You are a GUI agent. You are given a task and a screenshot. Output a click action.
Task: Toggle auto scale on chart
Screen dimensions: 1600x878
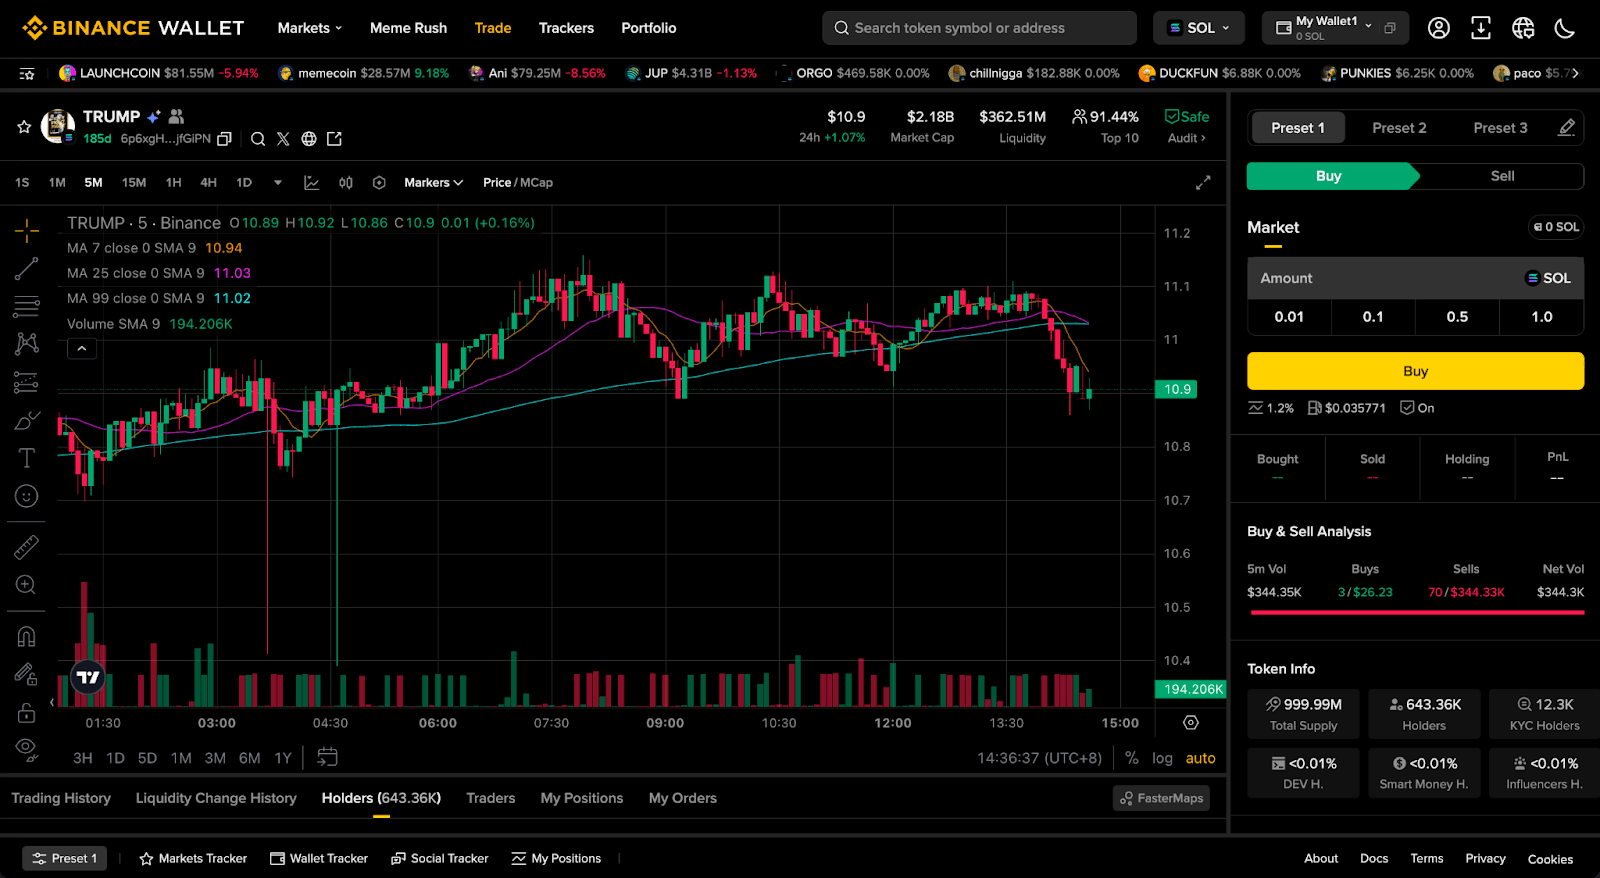(1201, 758)
